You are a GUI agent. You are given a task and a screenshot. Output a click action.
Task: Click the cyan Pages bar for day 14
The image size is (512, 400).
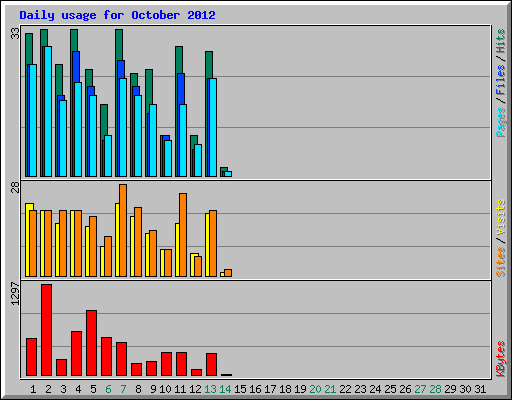pyautogui.click(x=228, y=174)
